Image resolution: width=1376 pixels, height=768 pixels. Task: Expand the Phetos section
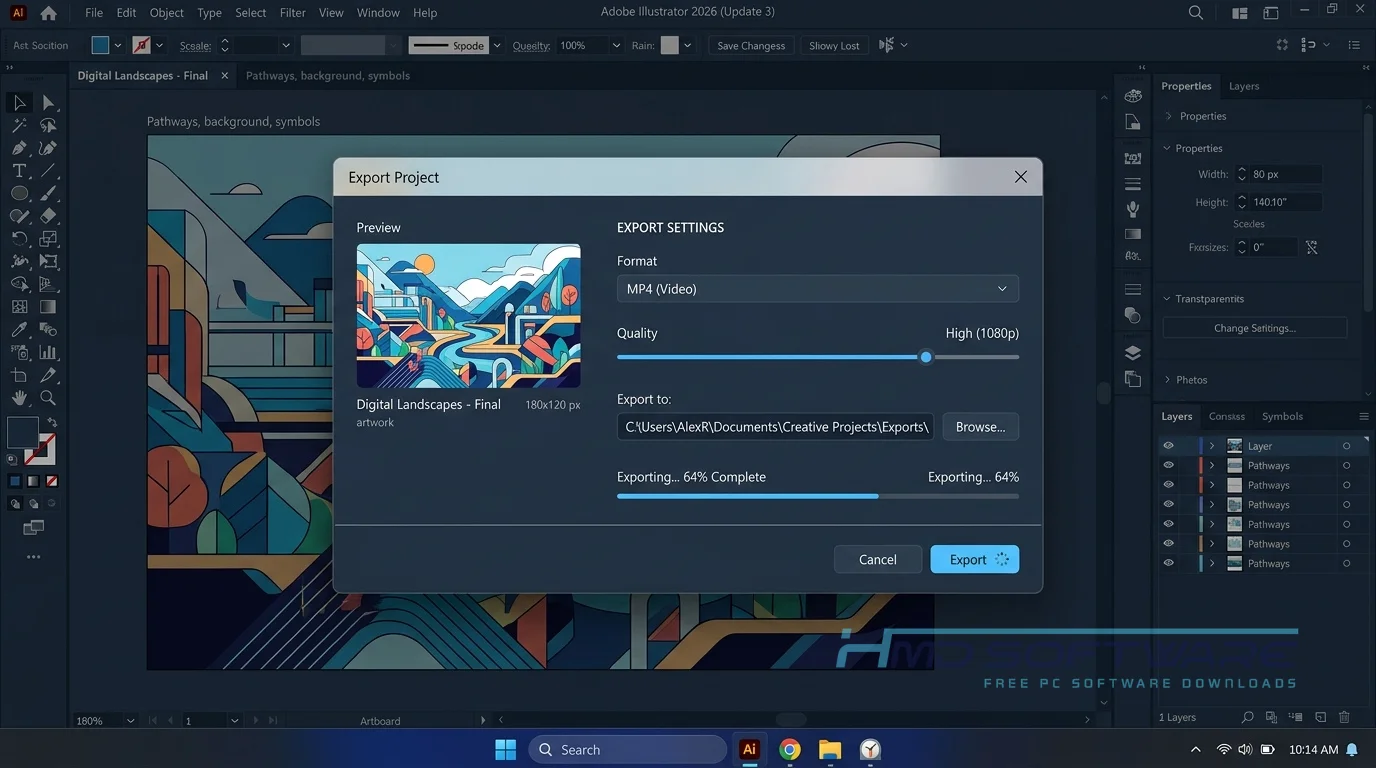(x=1168, y=380)
